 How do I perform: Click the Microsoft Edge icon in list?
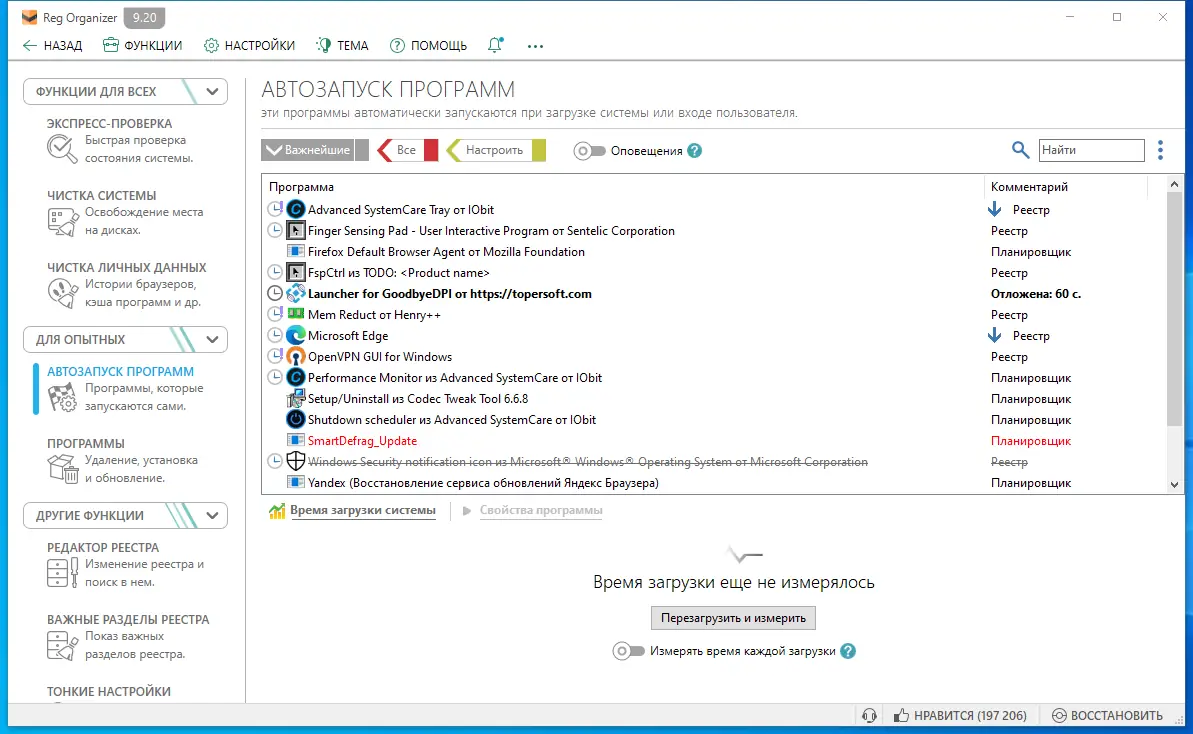pos(295,335)
